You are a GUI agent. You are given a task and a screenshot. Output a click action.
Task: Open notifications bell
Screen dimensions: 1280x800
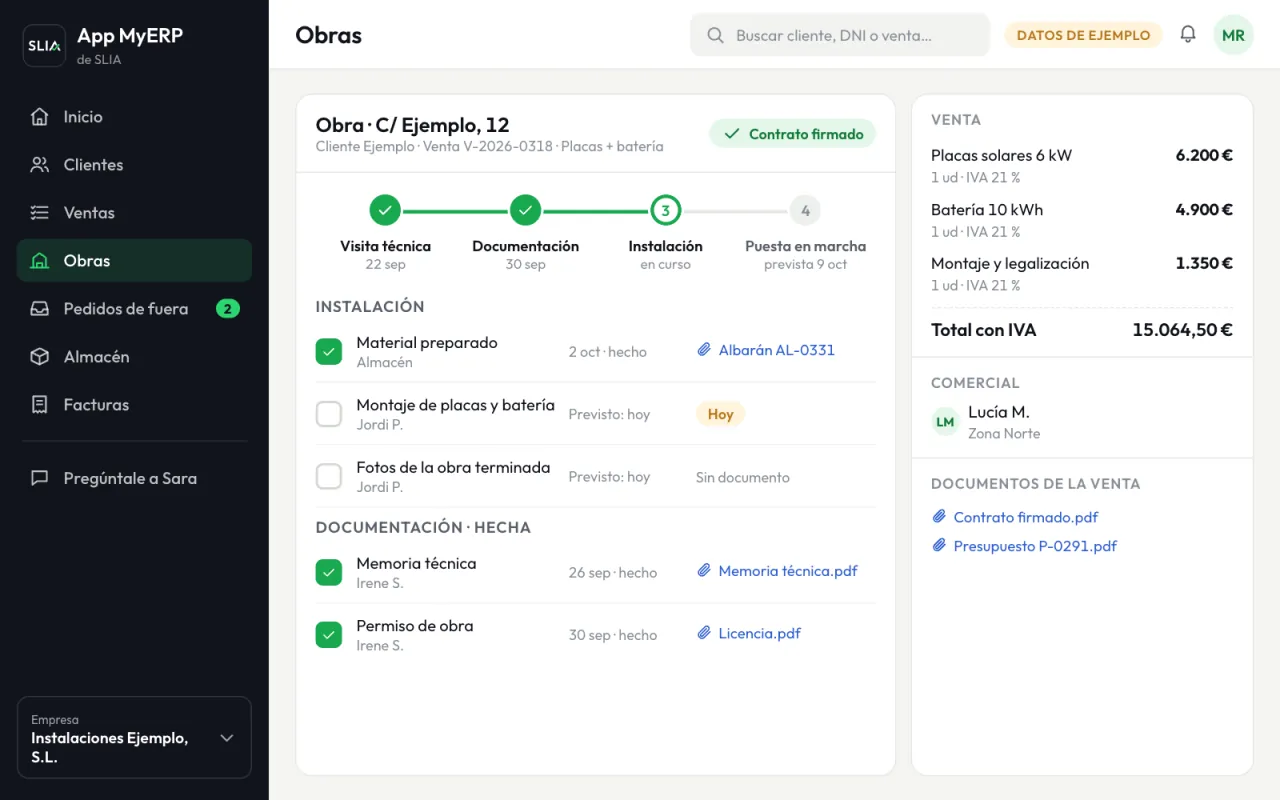tap(1188, 34)
